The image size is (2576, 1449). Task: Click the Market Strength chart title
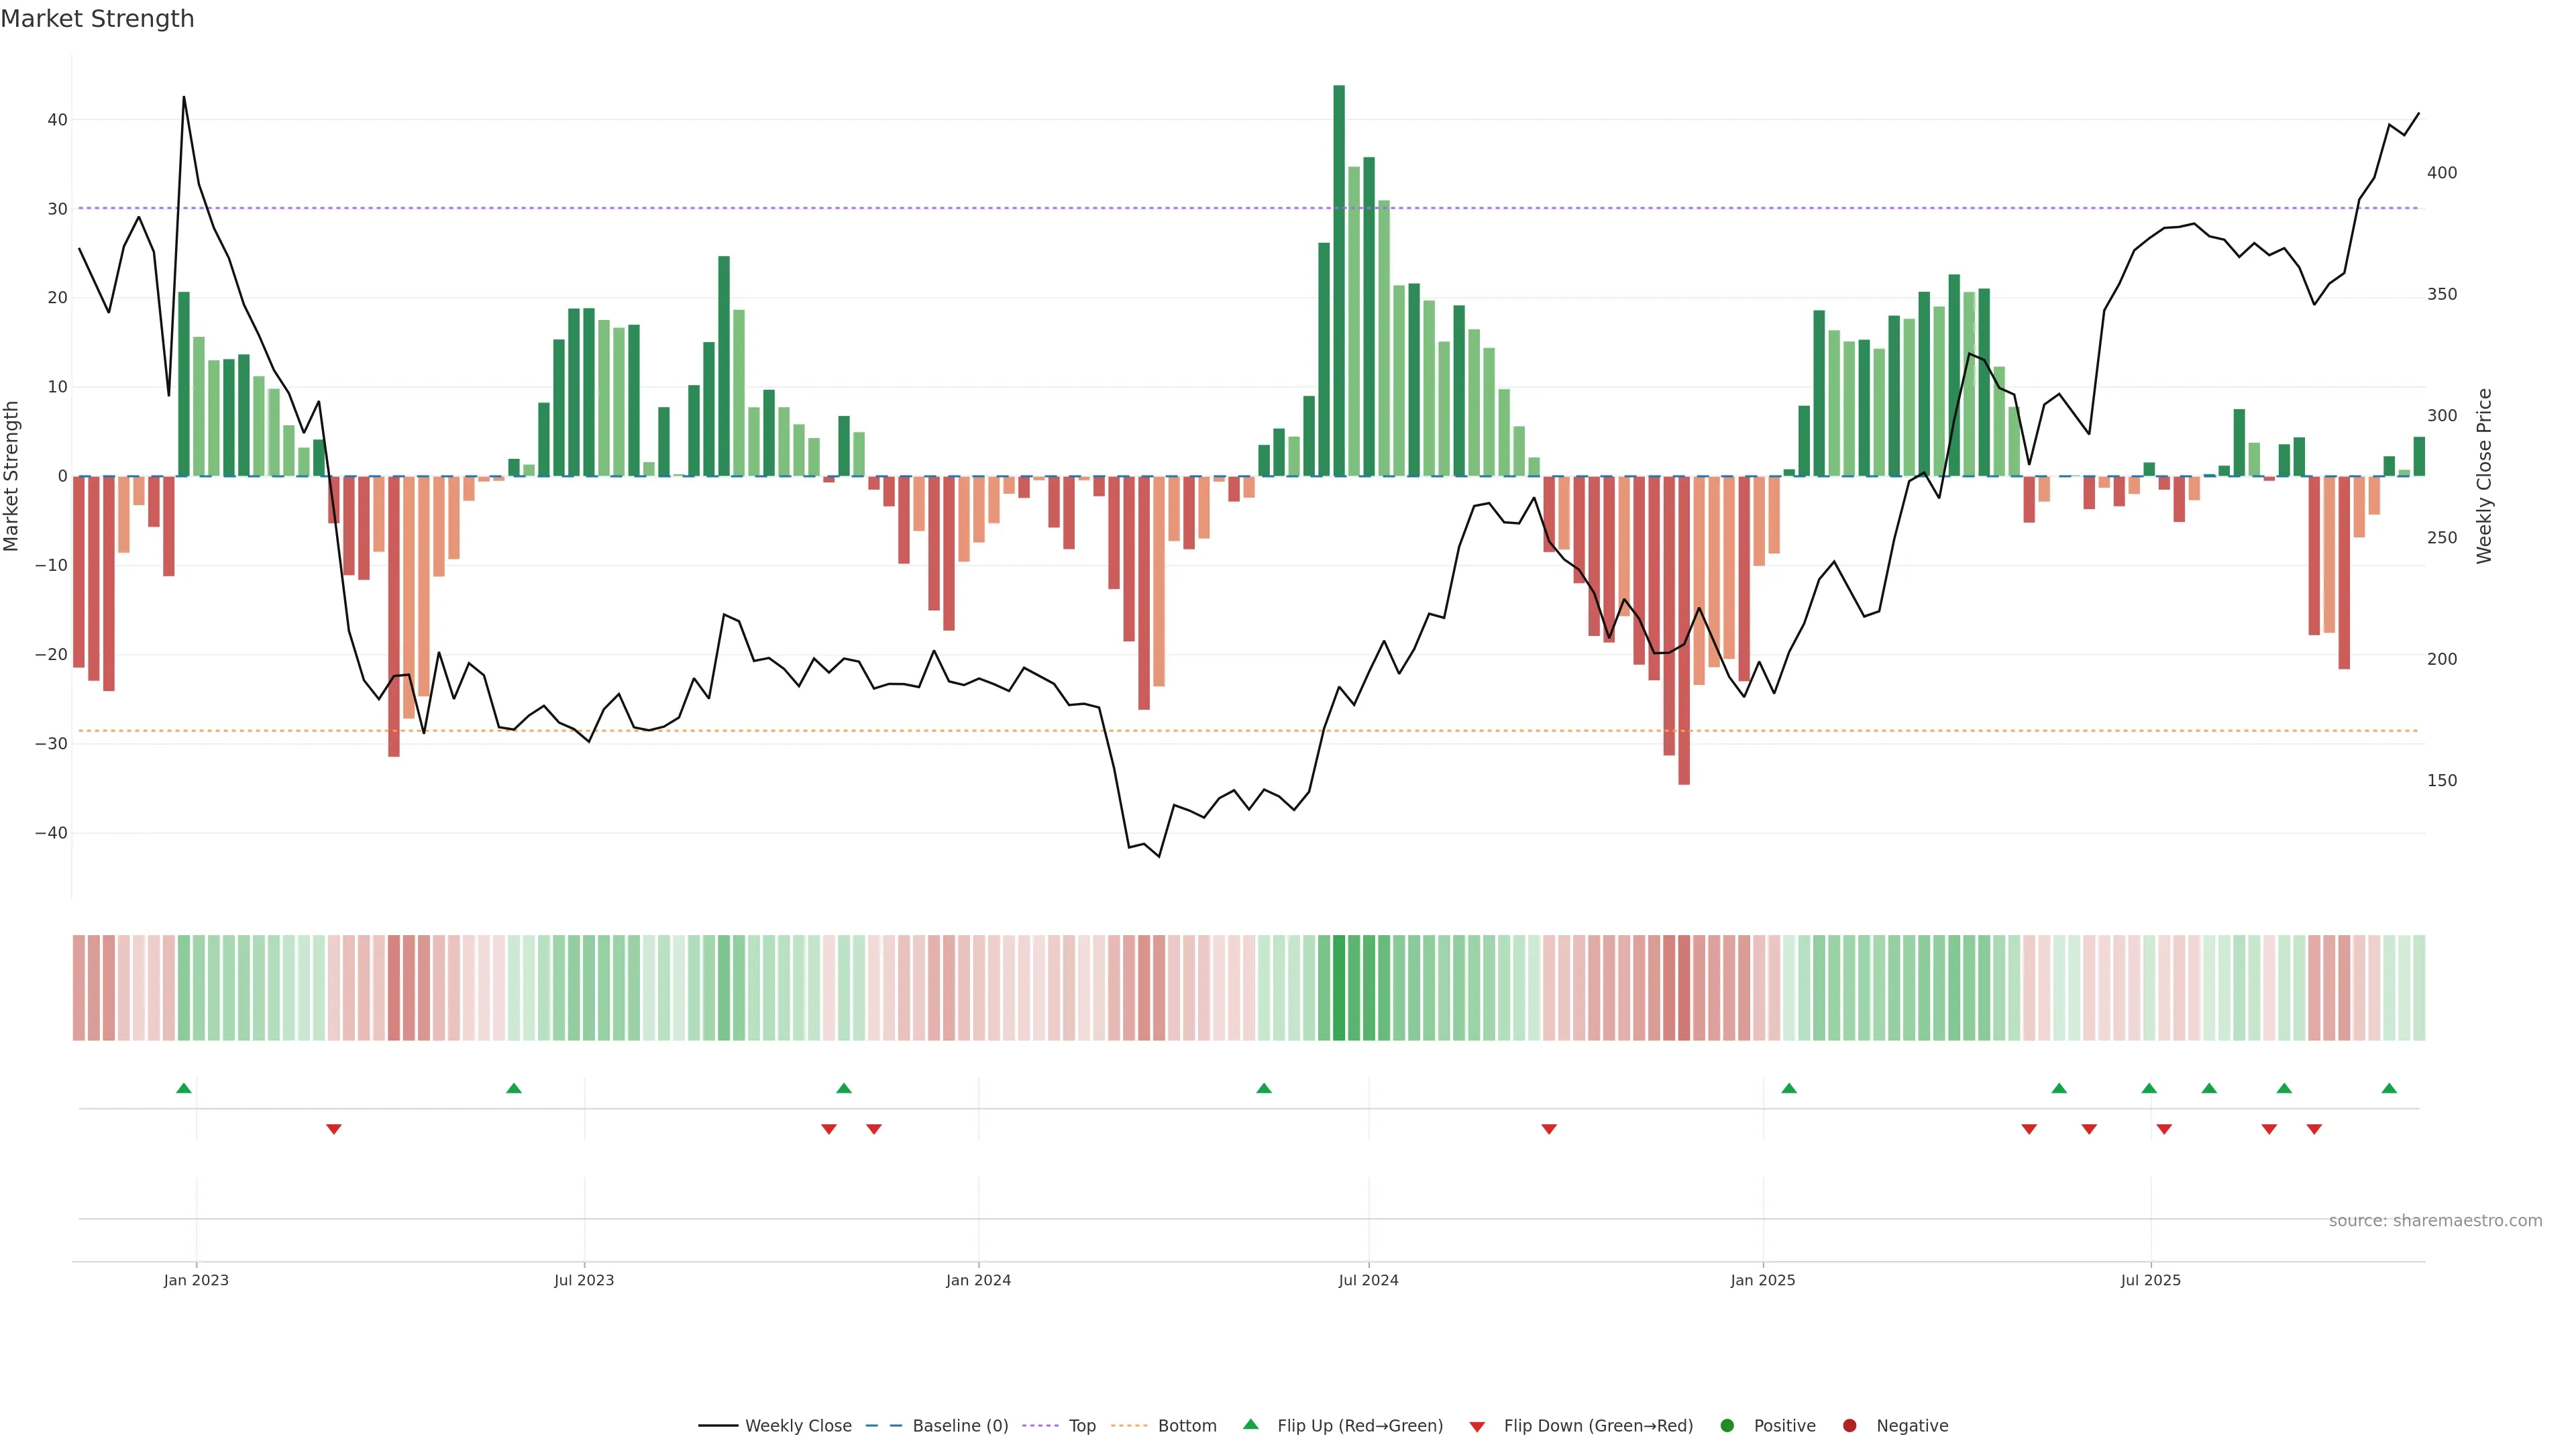coord(97,19)
